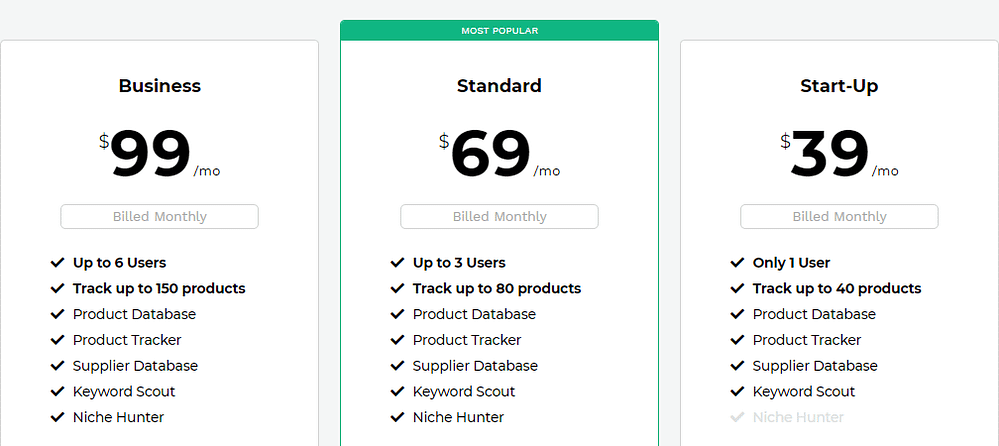Click Start-Up plan Product Tracker checkmark
The height and width of the screenshot is (446, 999).
[x=737, y=340]
